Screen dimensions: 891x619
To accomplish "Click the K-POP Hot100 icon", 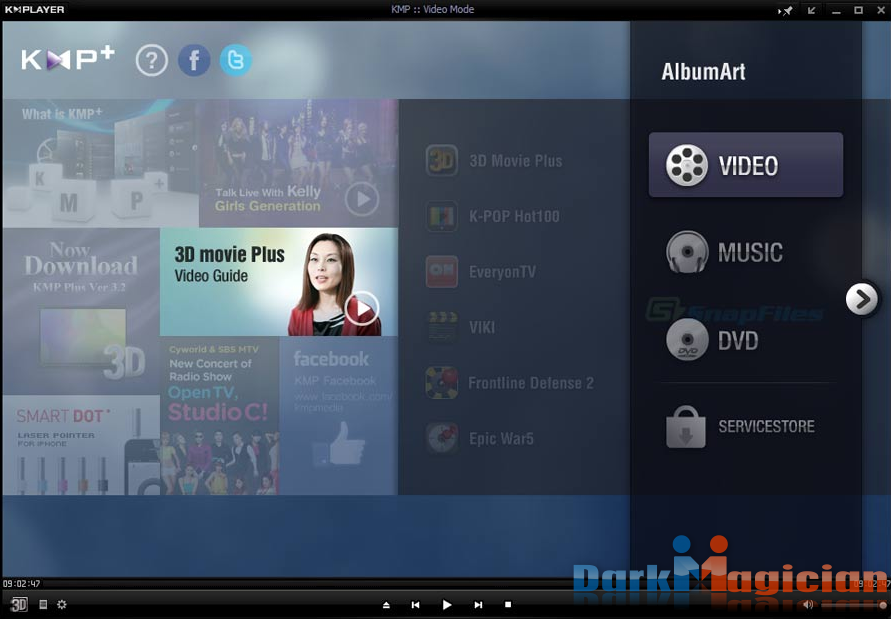I will [x=442, y=216].
